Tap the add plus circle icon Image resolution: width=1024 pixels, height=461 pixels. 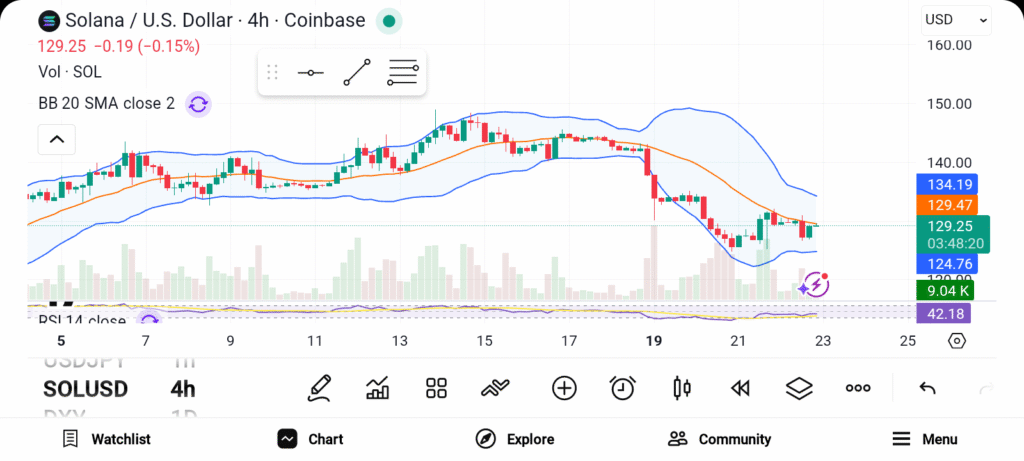[564, 388]
